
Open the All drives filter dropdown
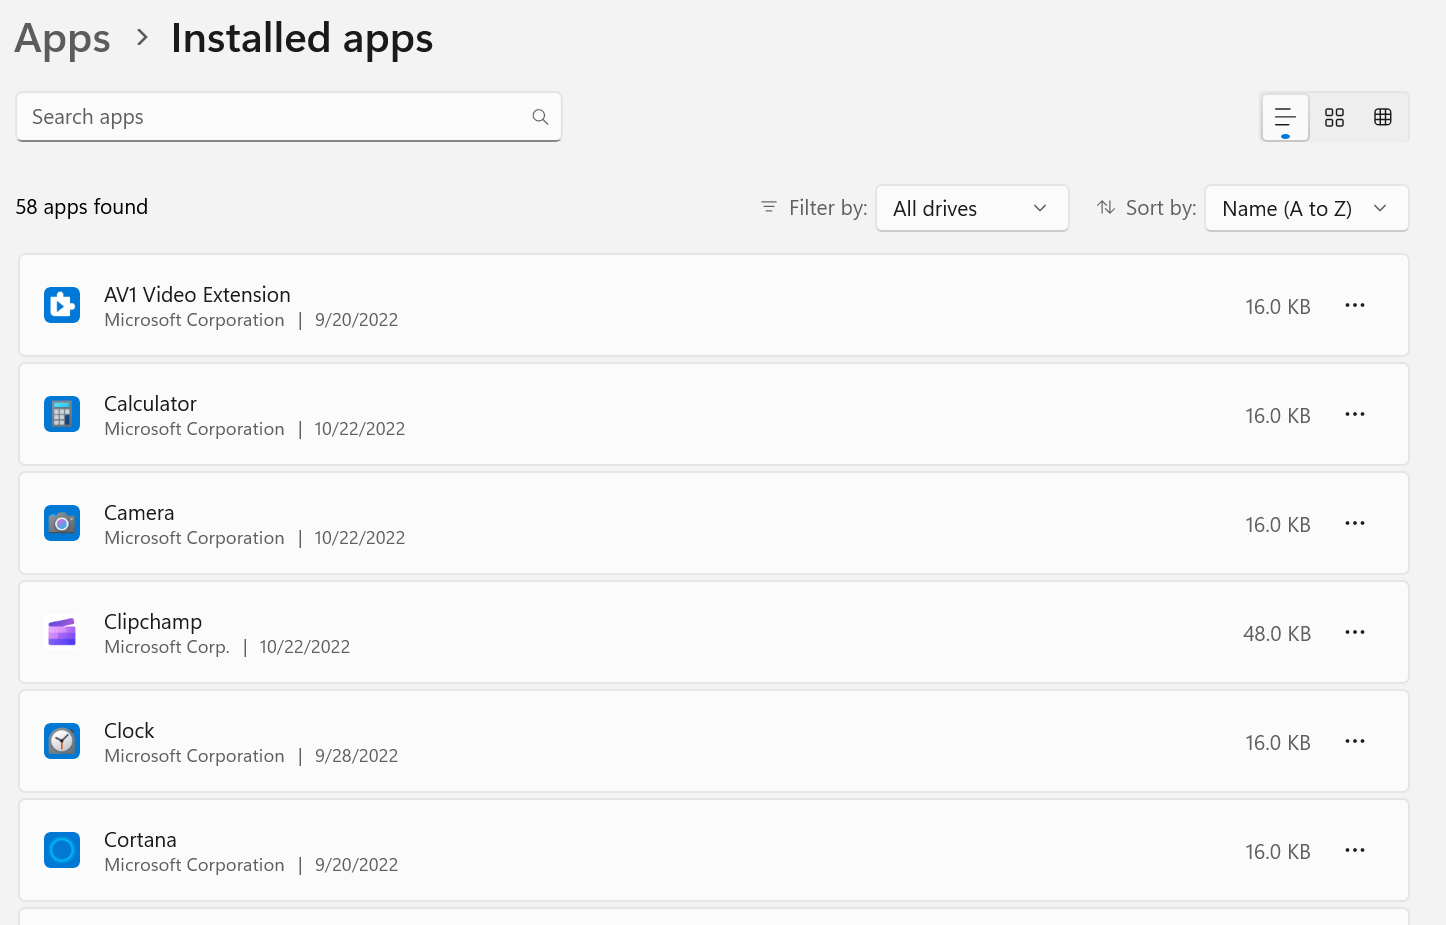tap(972, 208)
